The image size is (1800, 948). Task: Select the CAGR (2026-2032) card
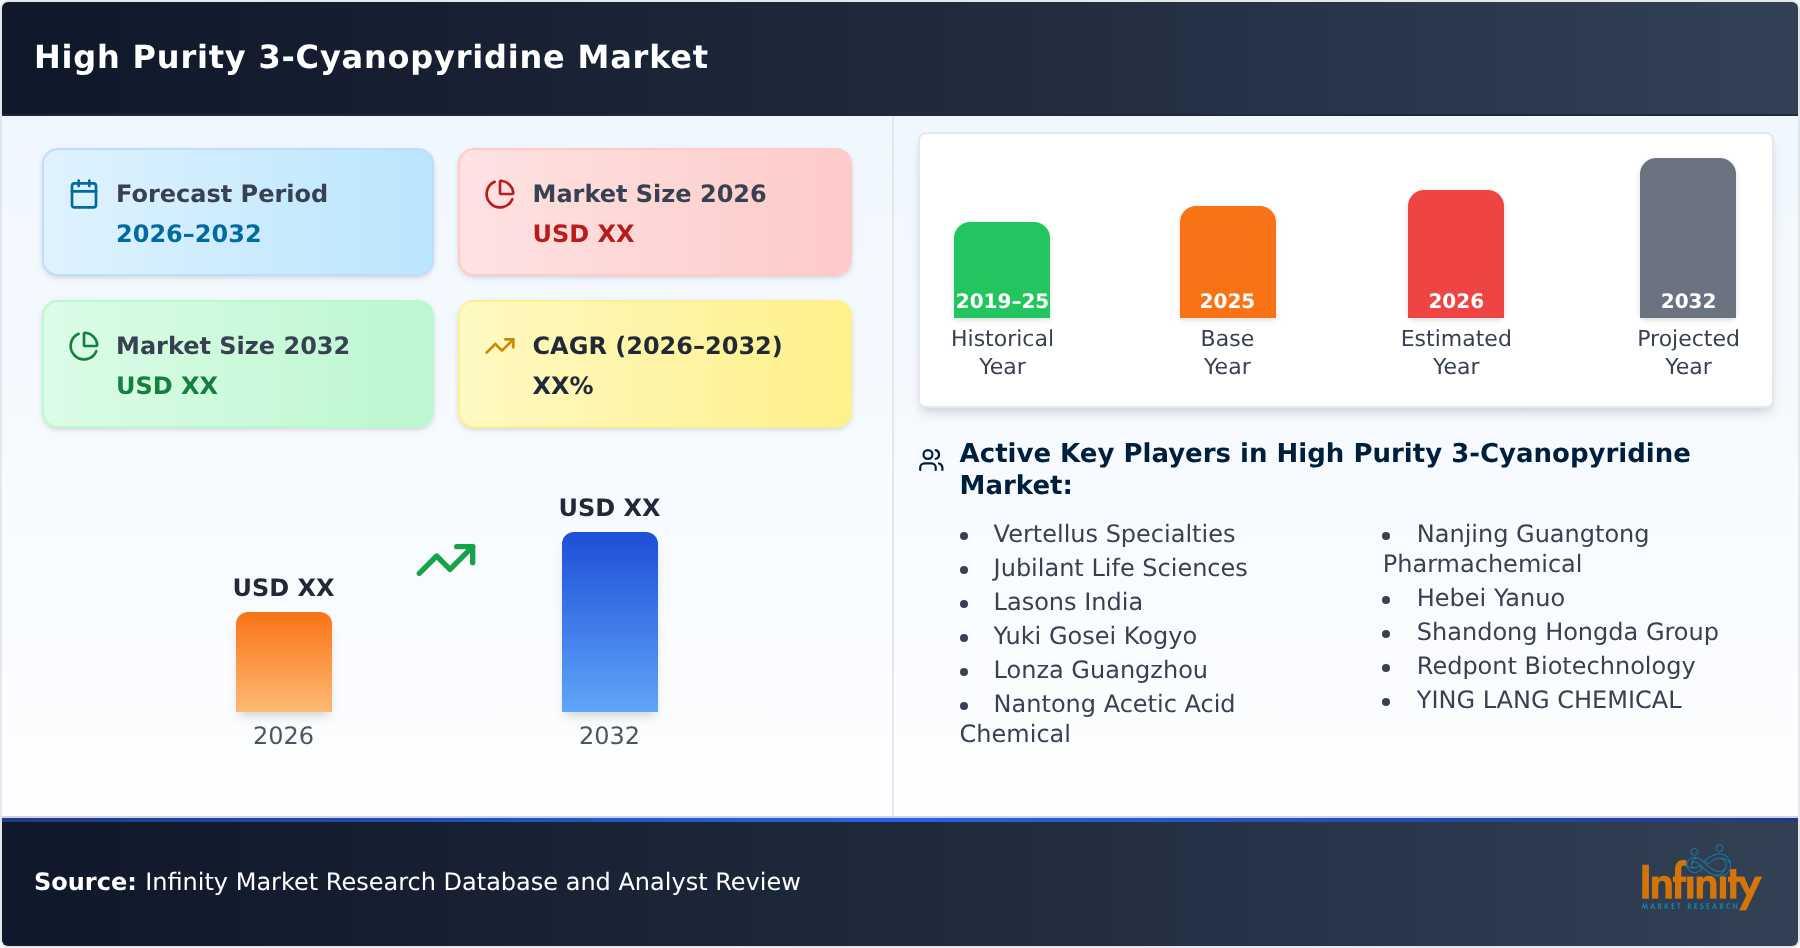(x=655, y=364)
